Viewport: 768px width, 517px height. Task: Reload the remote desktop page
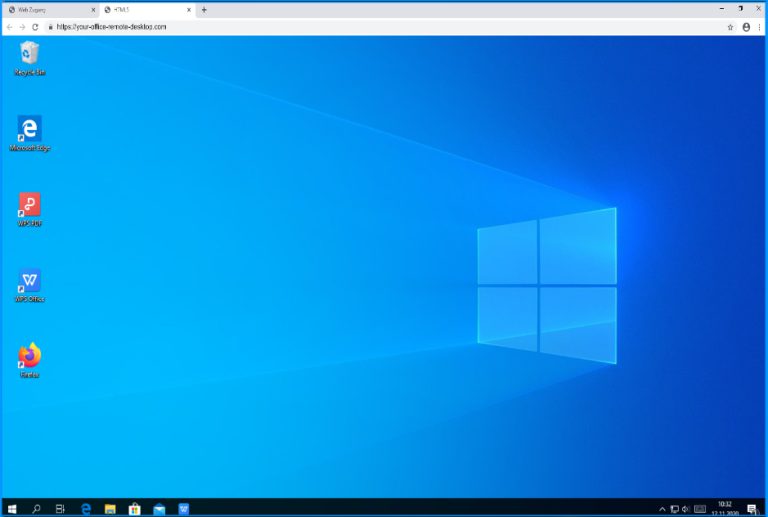35,27
